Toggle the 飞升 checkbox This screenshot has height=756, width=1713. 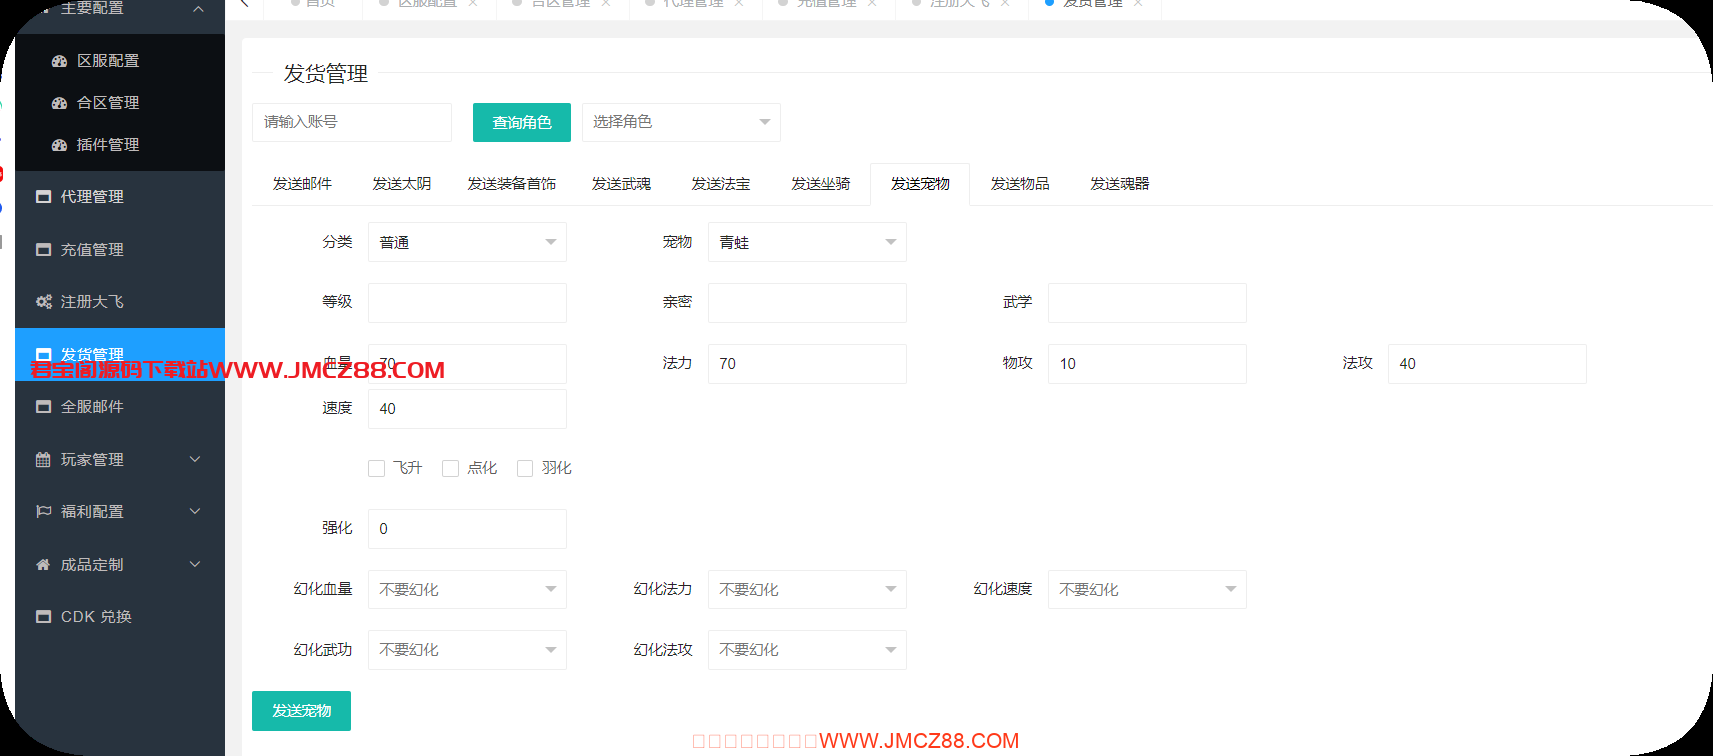pyautogui.click(x=377, y=468)
